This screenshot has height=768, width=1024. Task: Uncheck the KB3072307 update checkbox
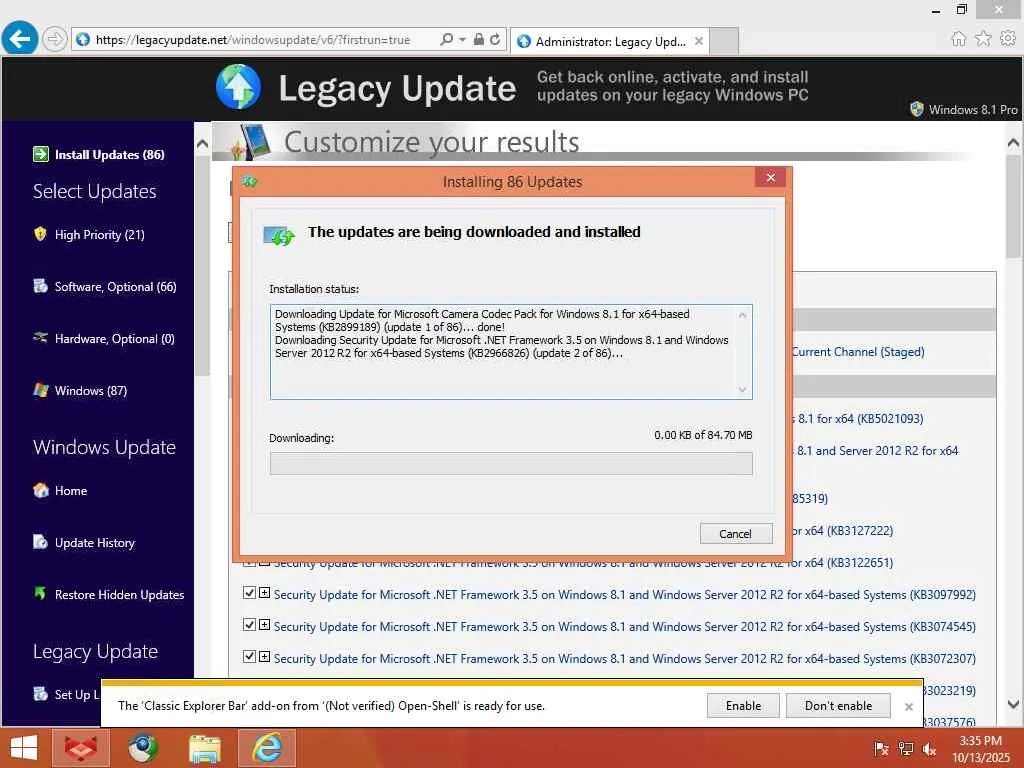coord(249,657)
